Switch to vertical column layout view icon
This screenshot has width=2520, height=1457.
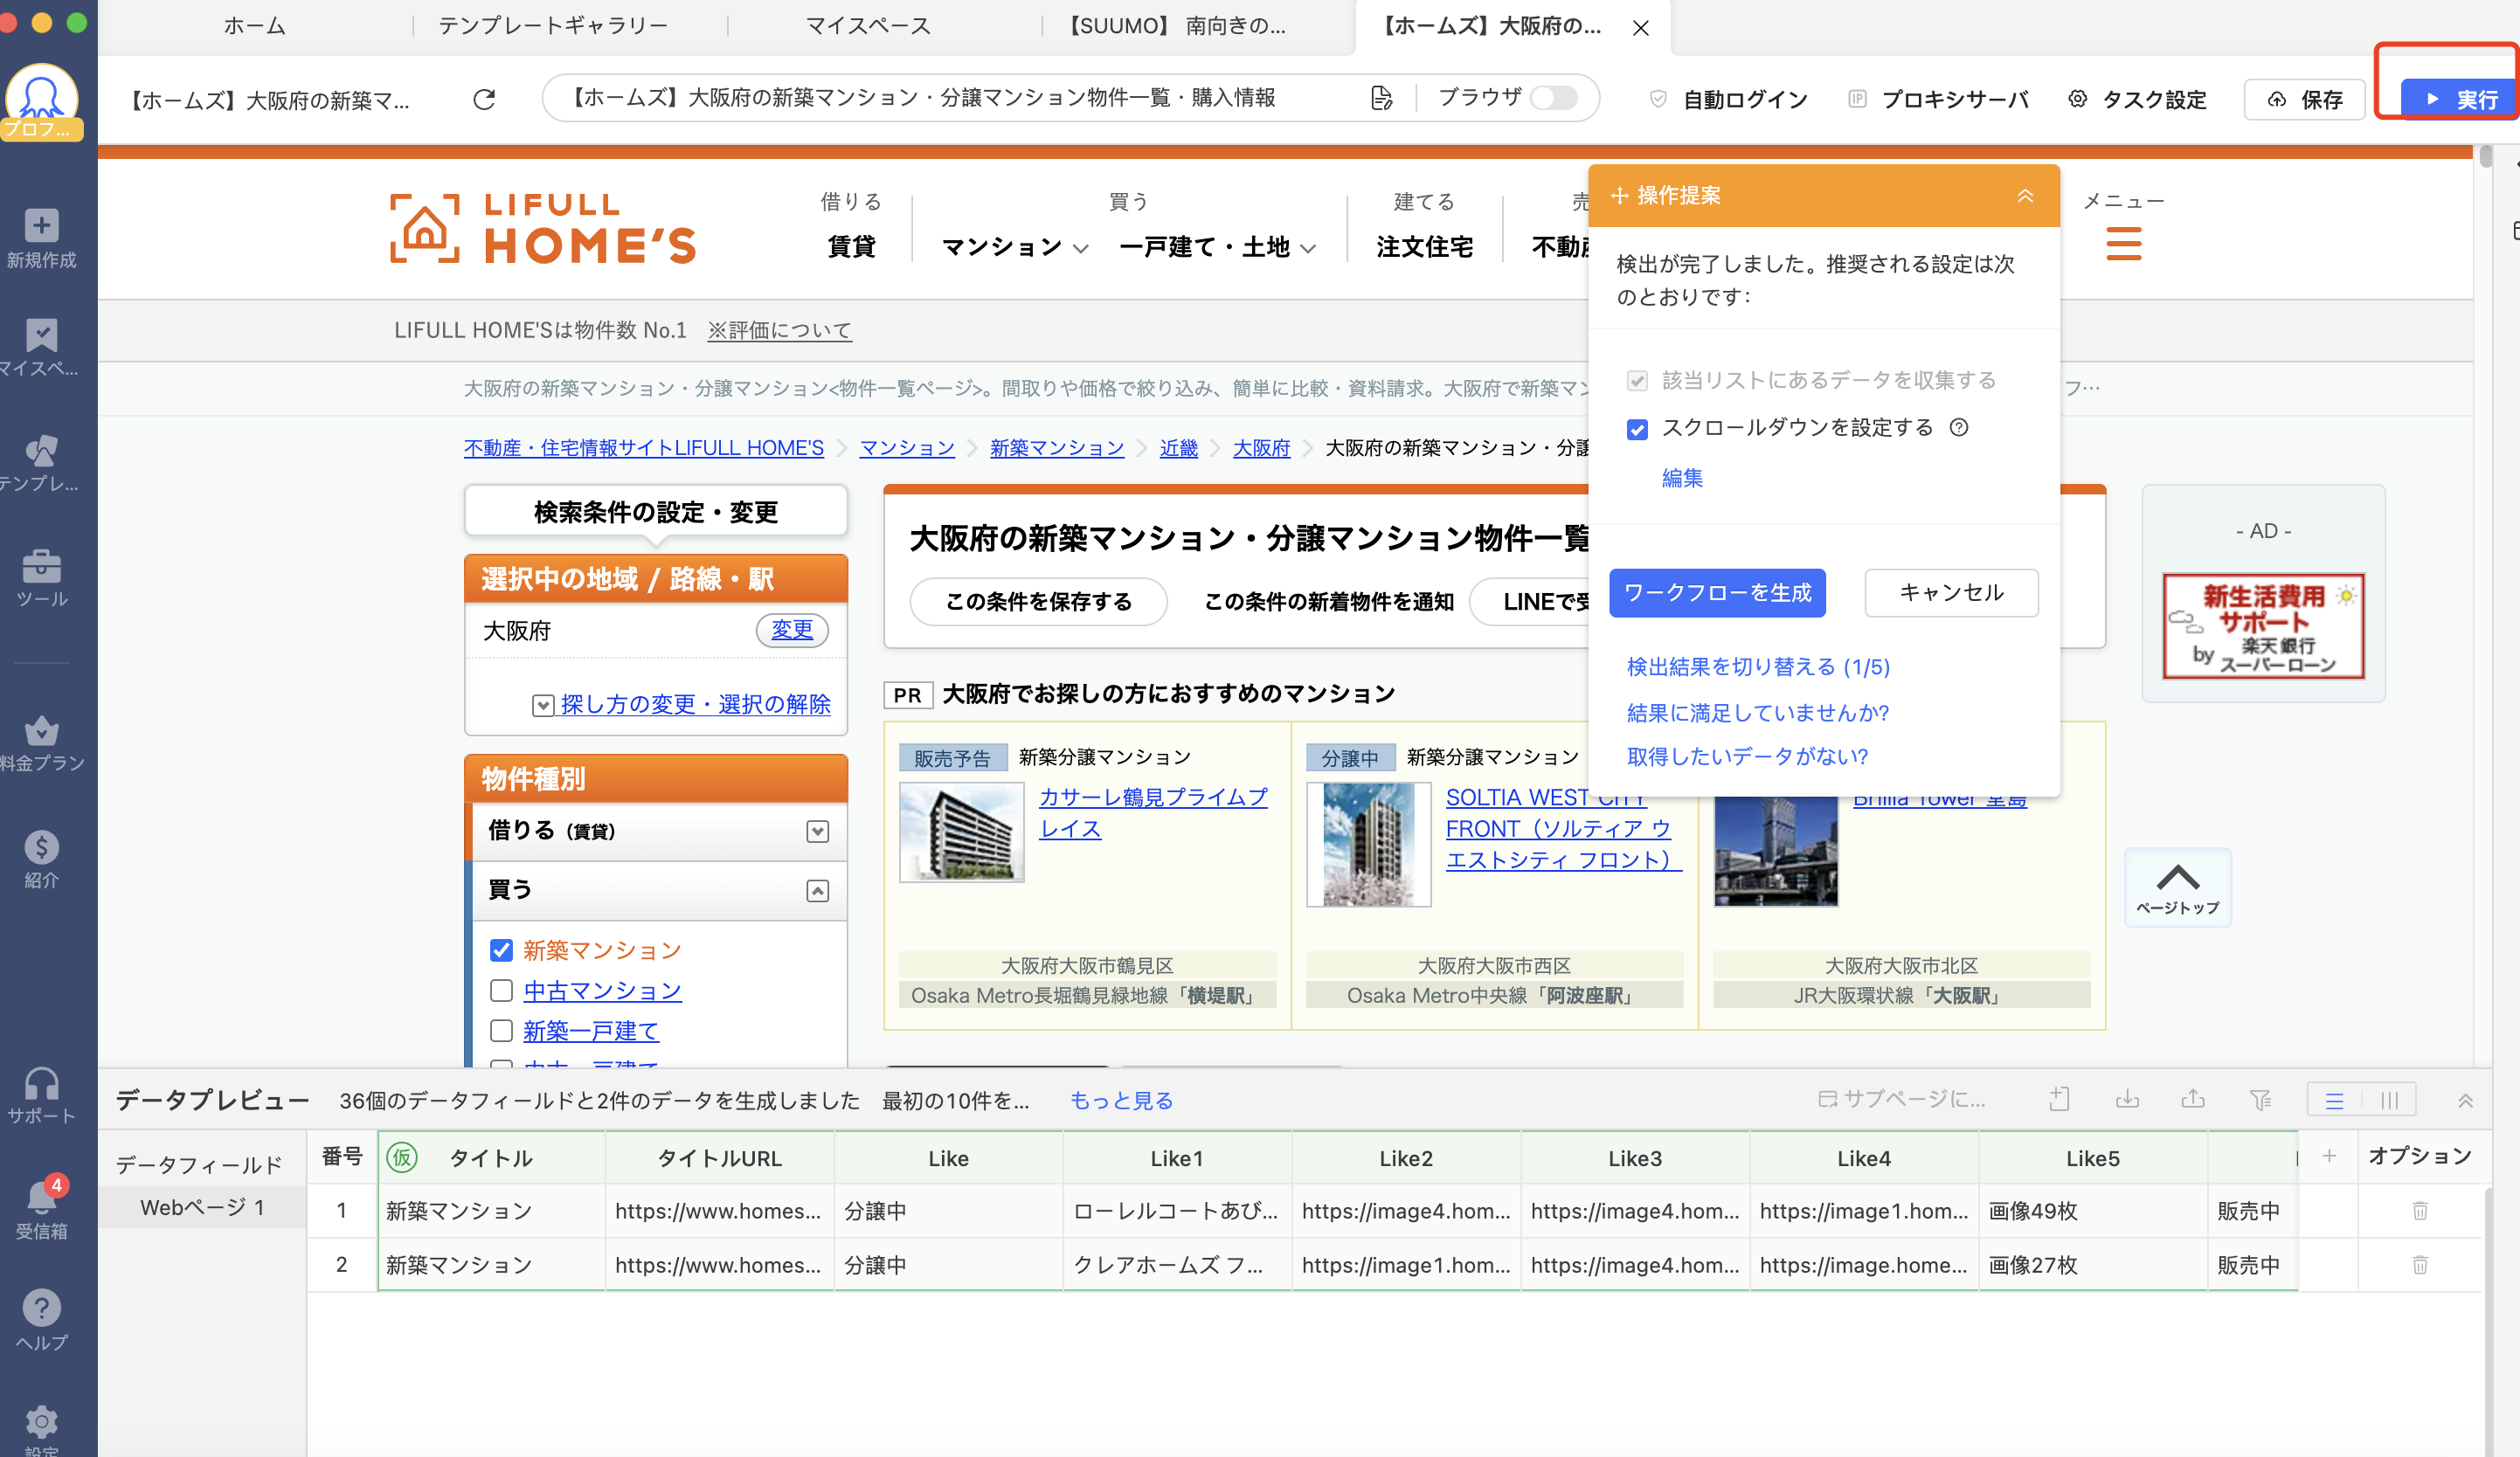tap(2389, 1100)
